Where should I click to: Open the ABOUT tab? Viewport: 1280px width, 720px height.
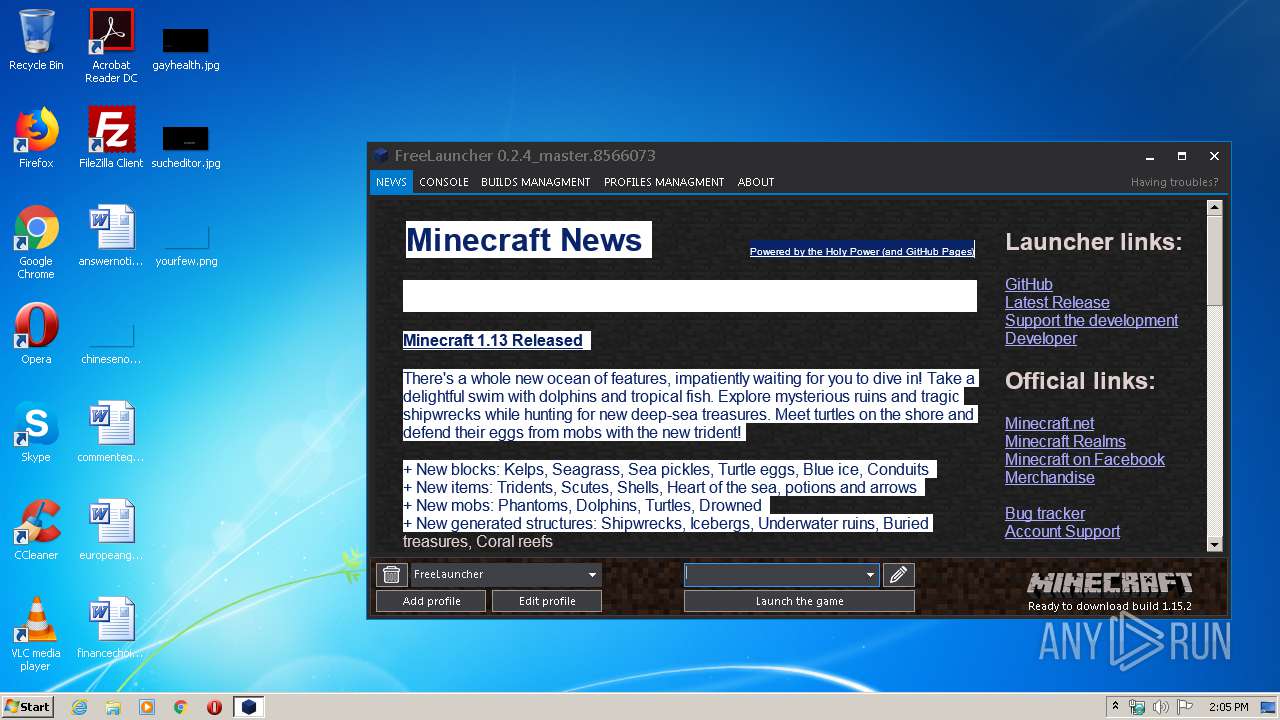[x=756, y=182]
